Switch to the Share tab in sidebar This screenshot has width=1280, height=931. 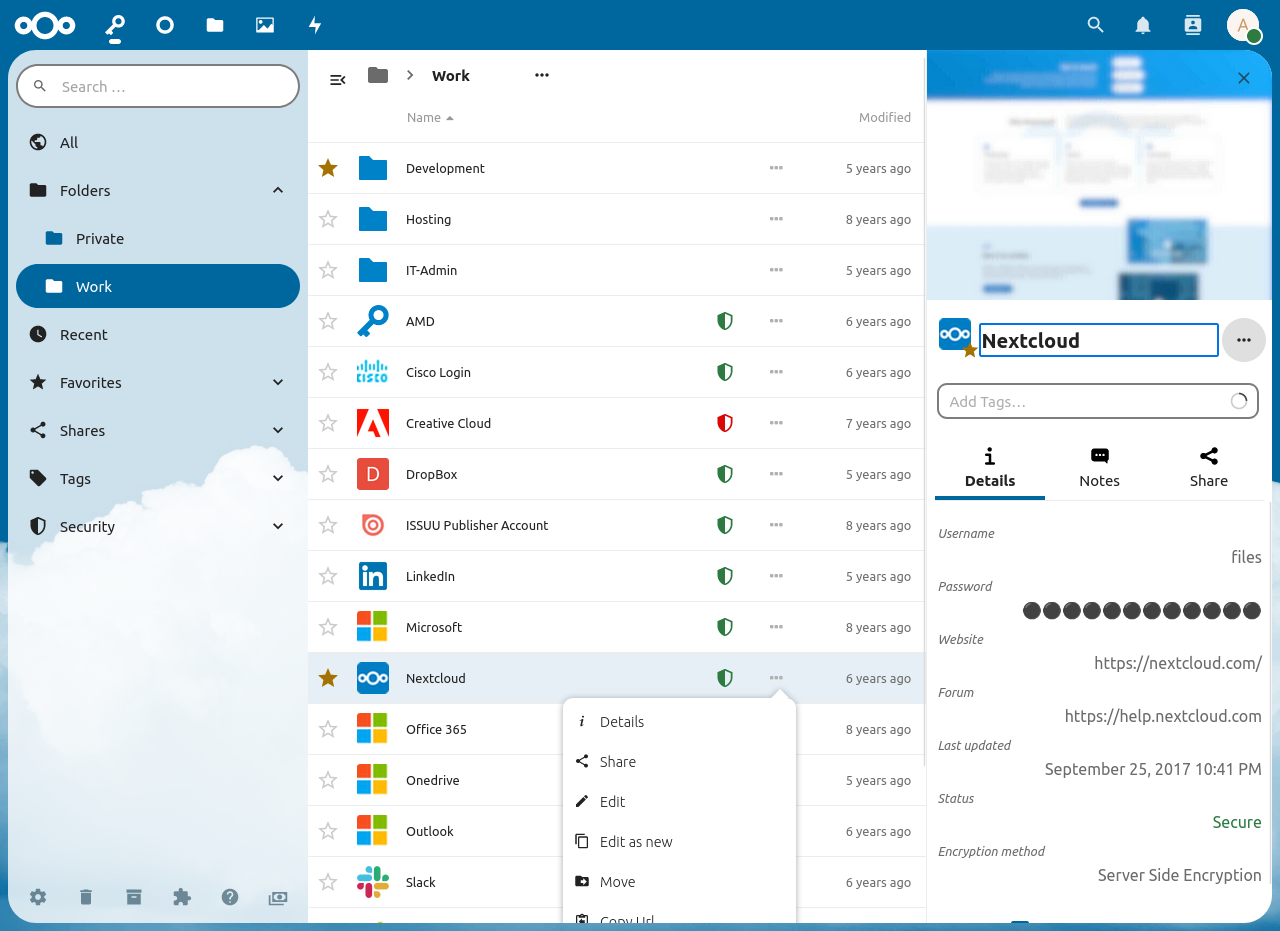[1208, 468]
